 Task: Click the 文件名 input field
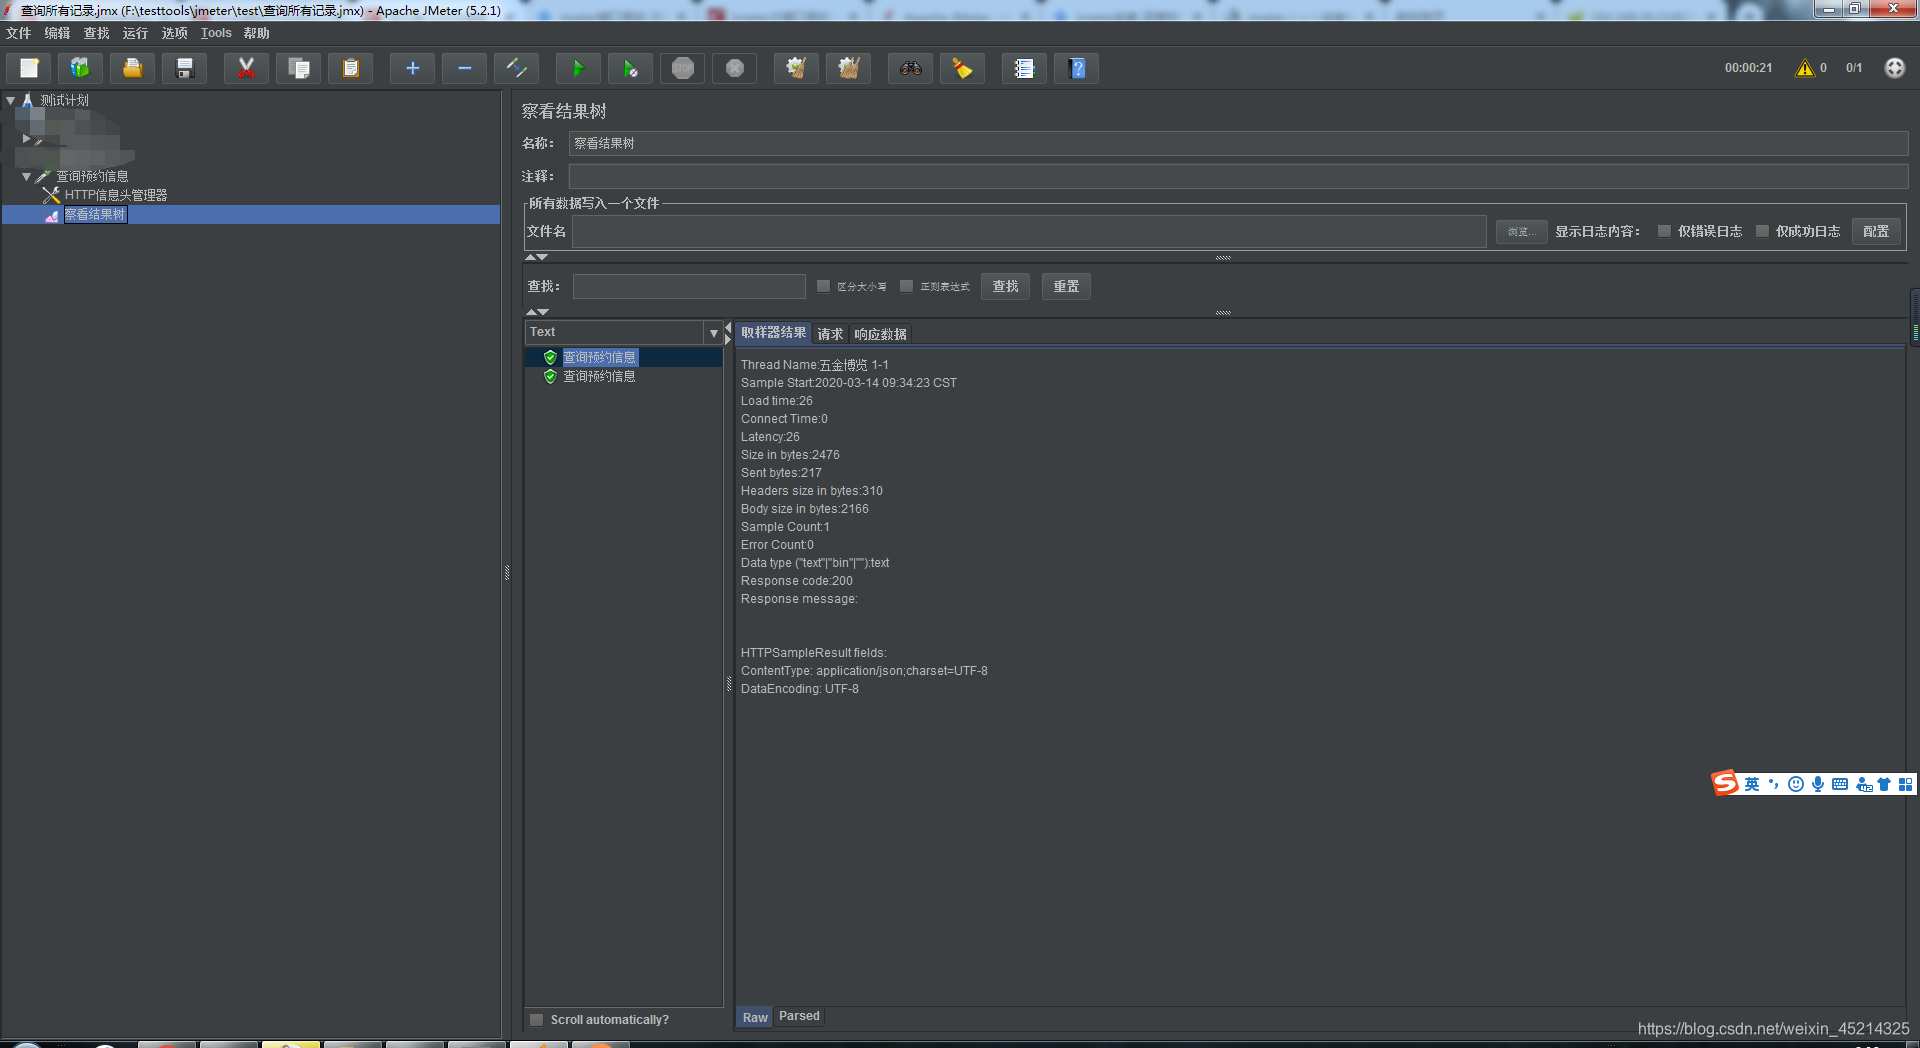tap(1029, 231)
